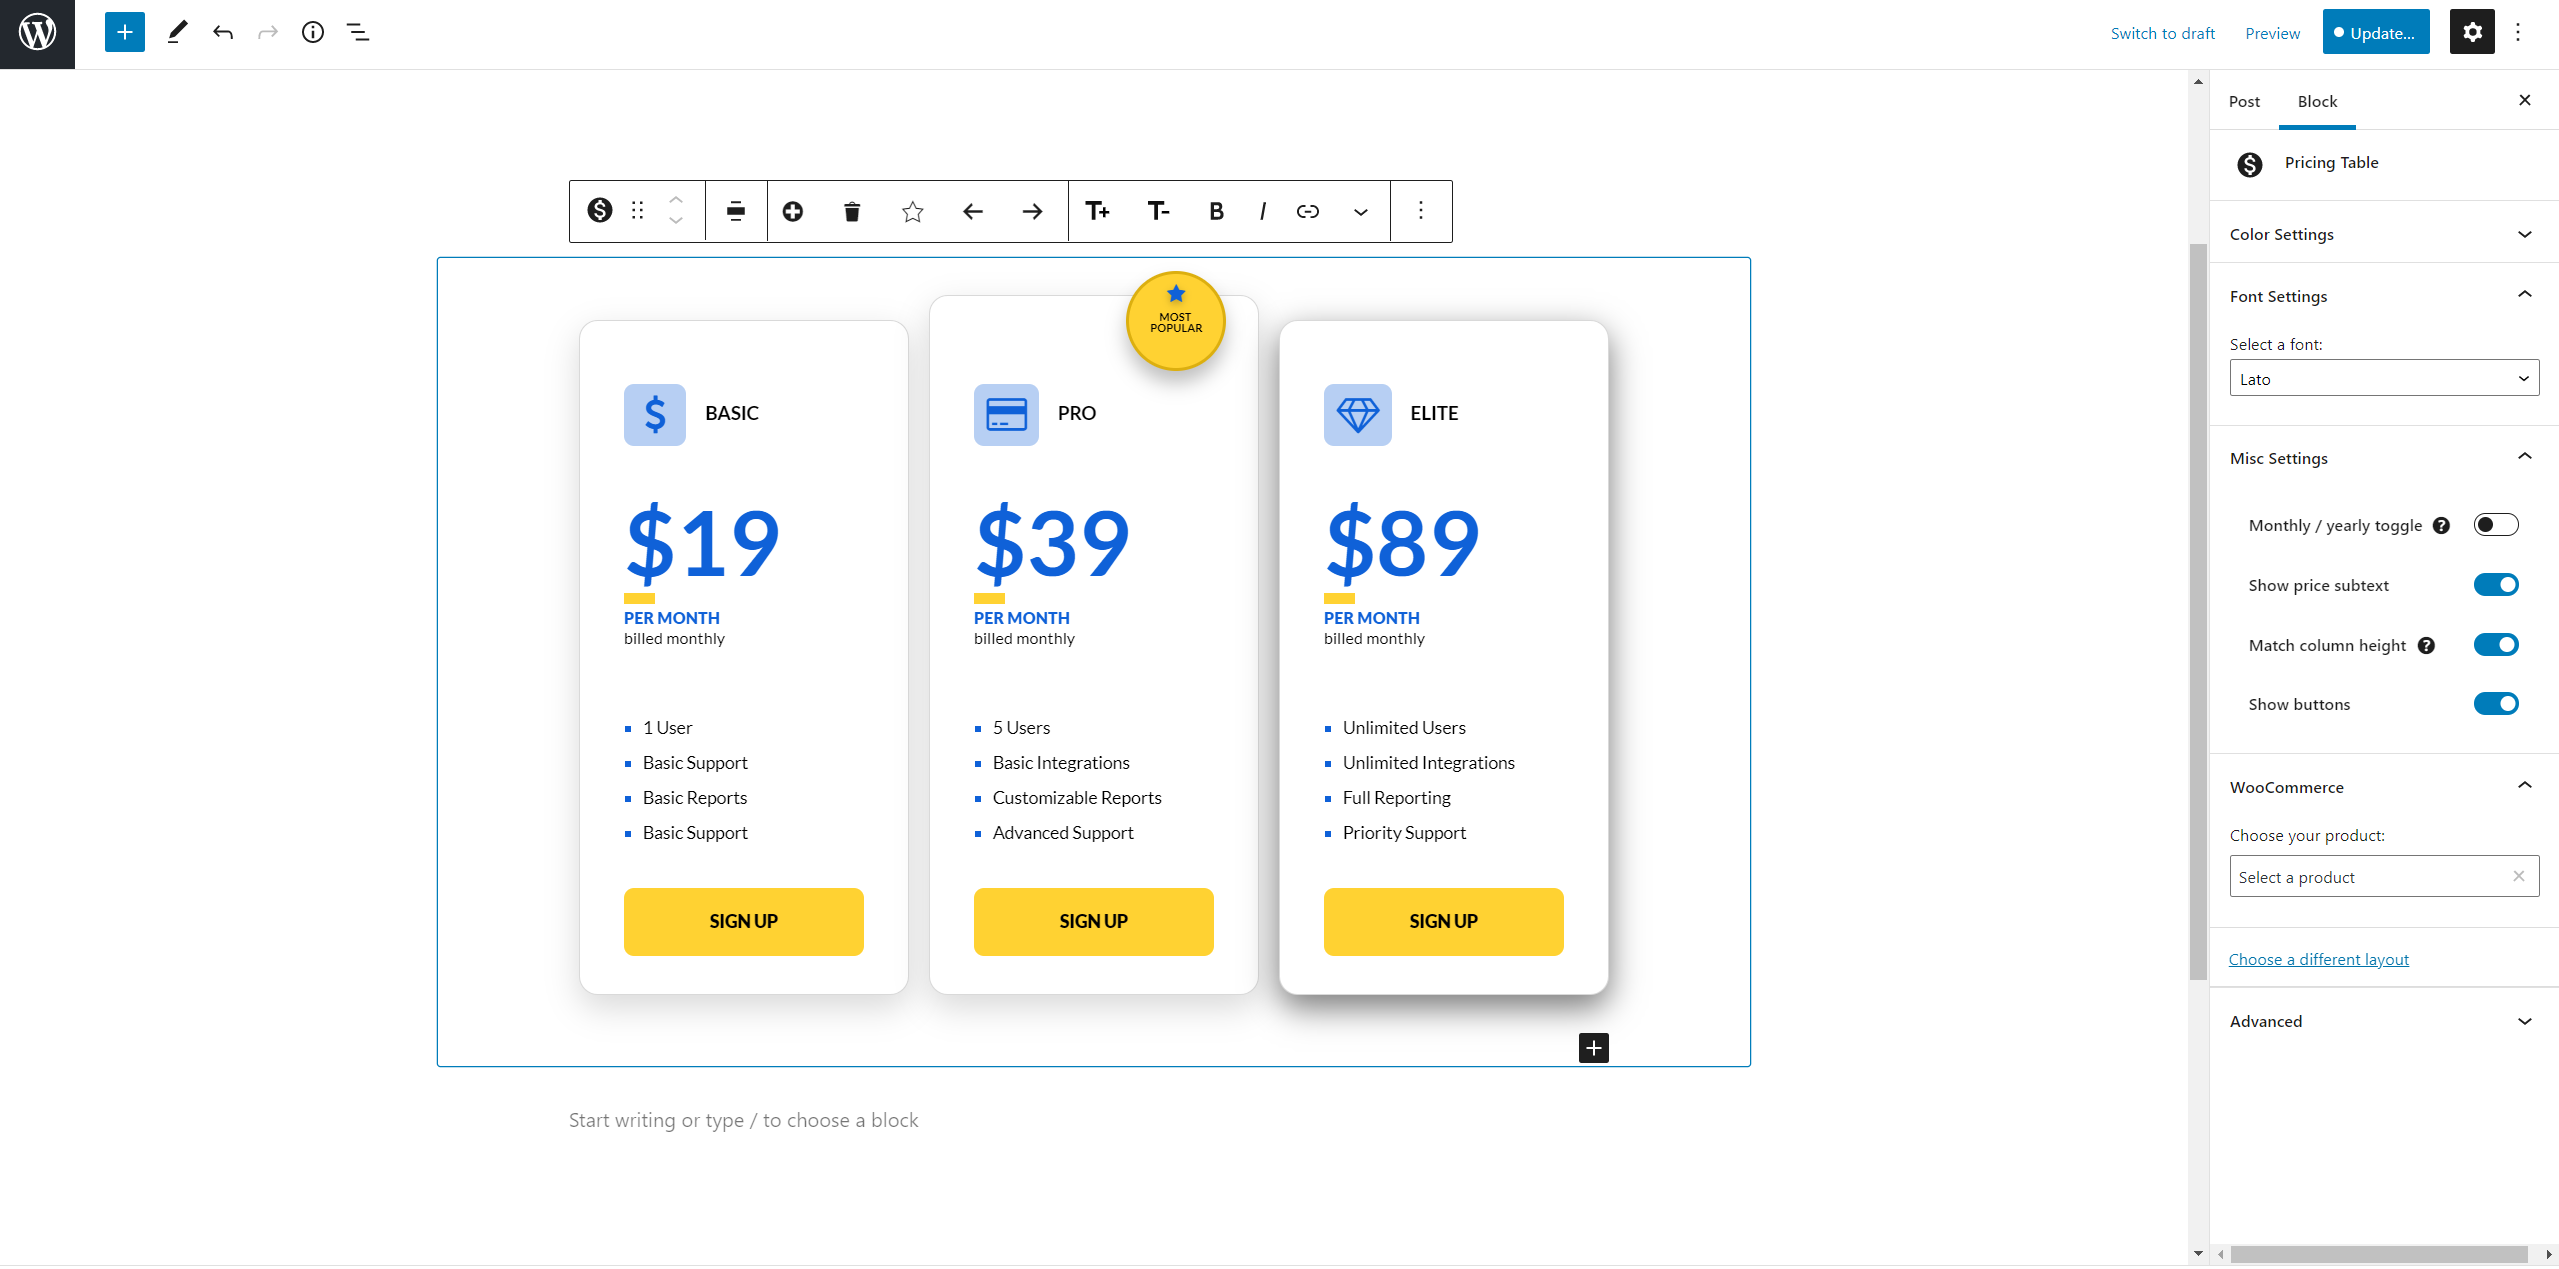2559x1269 pixels.
Task: Open the Lato font dropdown
Action: tap(2384, 378)
